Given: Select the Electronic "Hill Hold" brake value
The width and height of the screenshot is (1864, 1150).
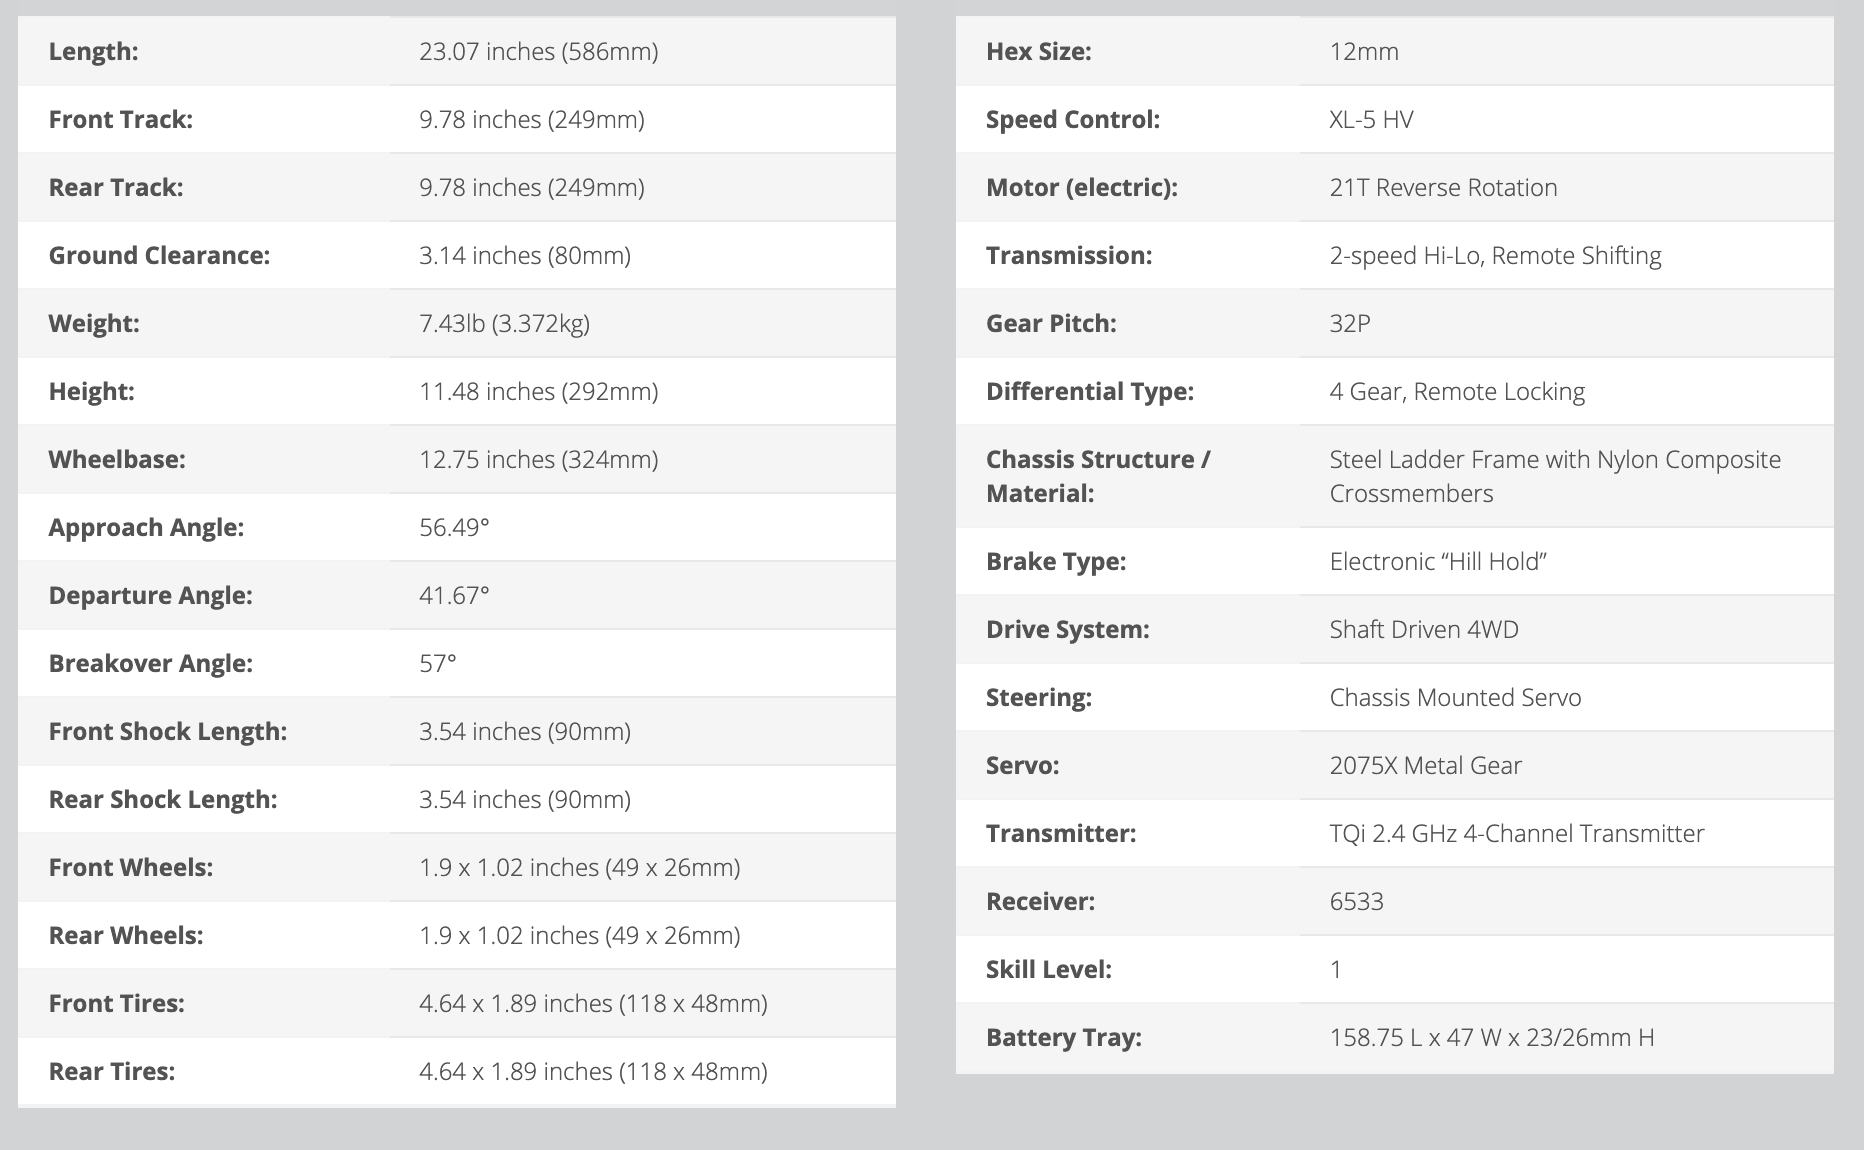Looking at the screenshot, I should coord(1438,562).
